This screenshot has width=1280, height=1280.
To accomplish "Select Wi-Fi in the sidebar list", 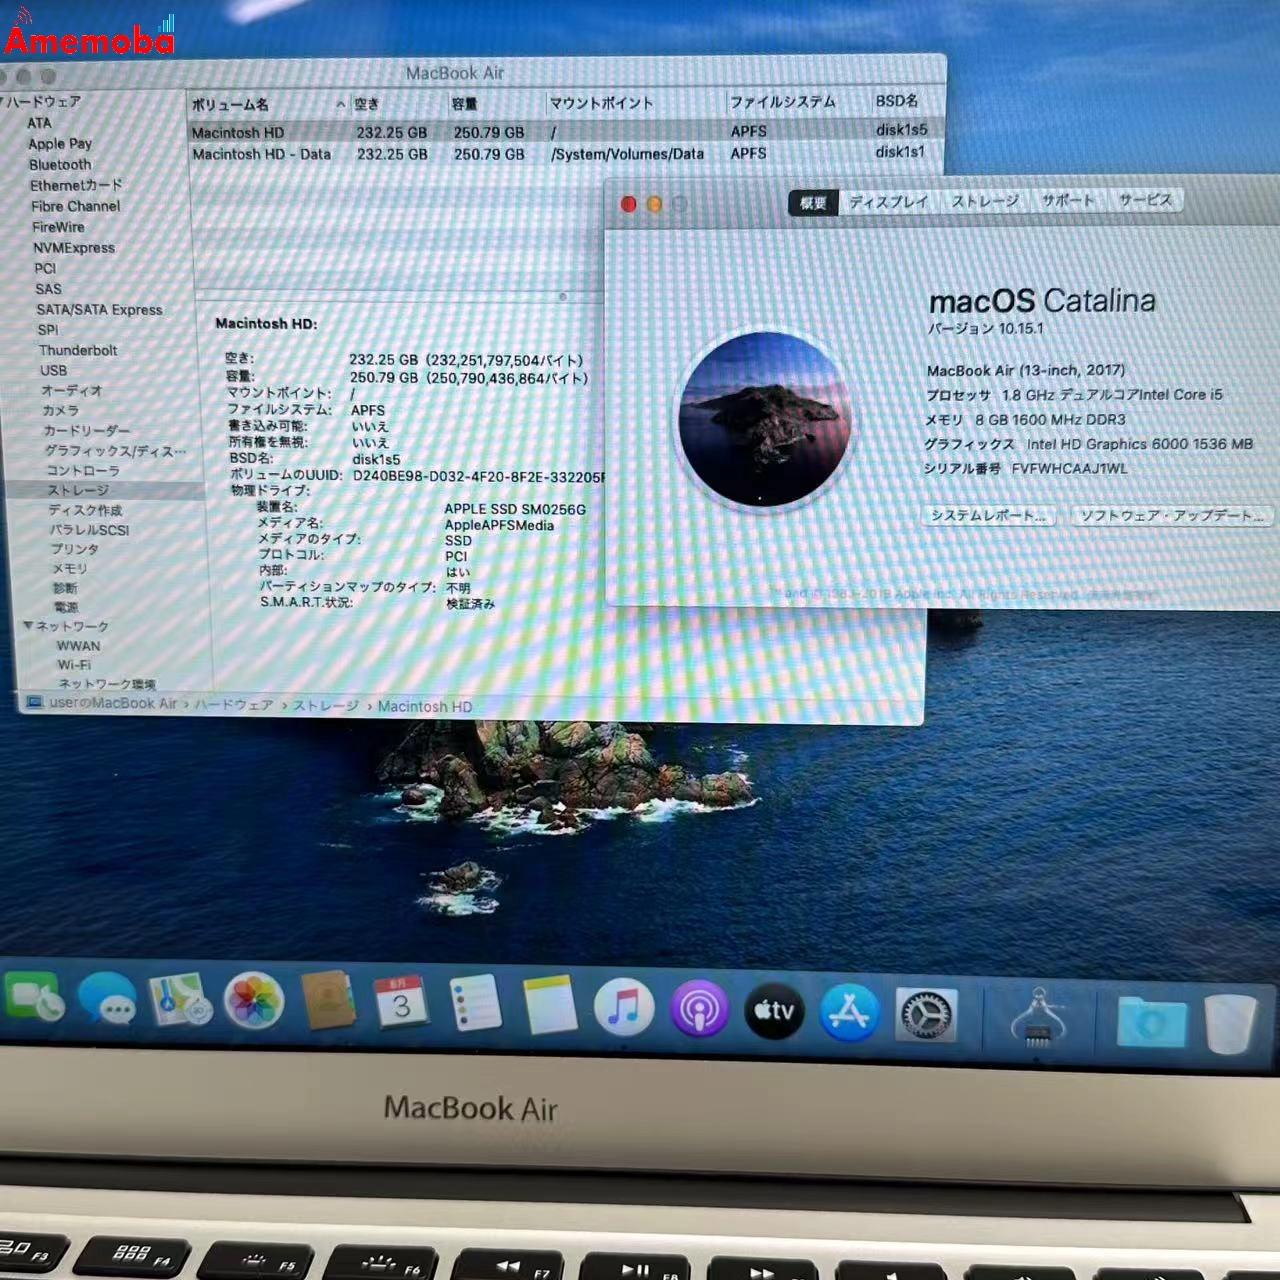I will coord(73,664).
